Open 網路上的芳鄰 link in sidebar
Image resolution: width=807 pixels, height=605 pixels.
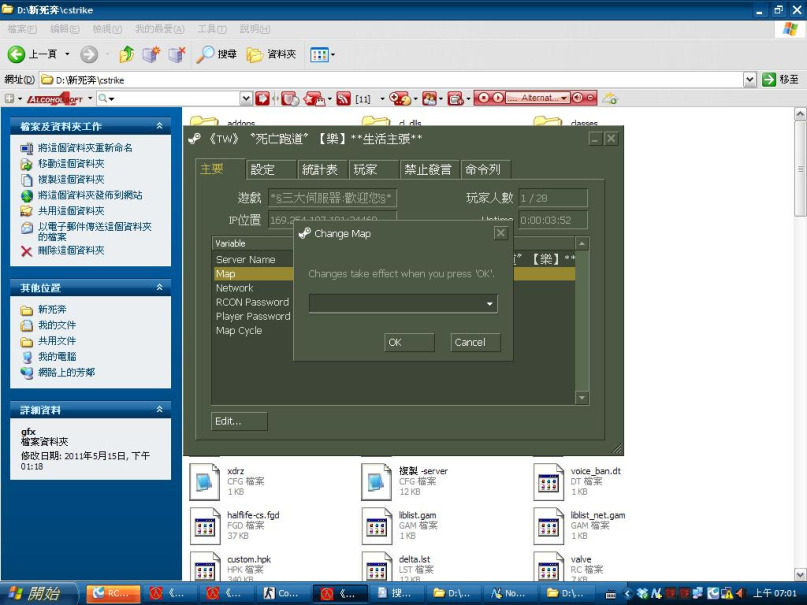click(66, 372)
